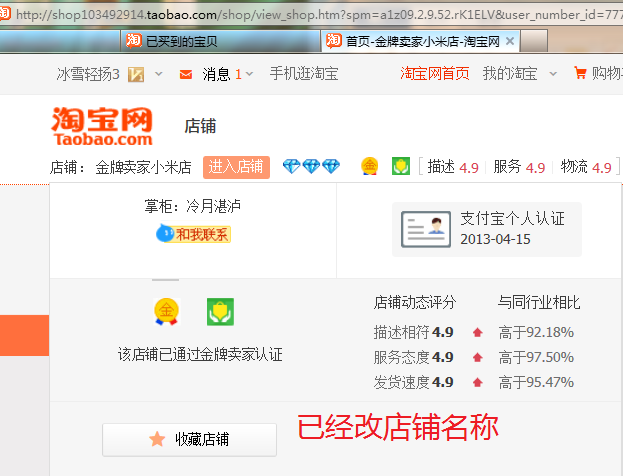
Task: Click the red up arrow beside 描述相符 4.9
Action: (478, 333)
